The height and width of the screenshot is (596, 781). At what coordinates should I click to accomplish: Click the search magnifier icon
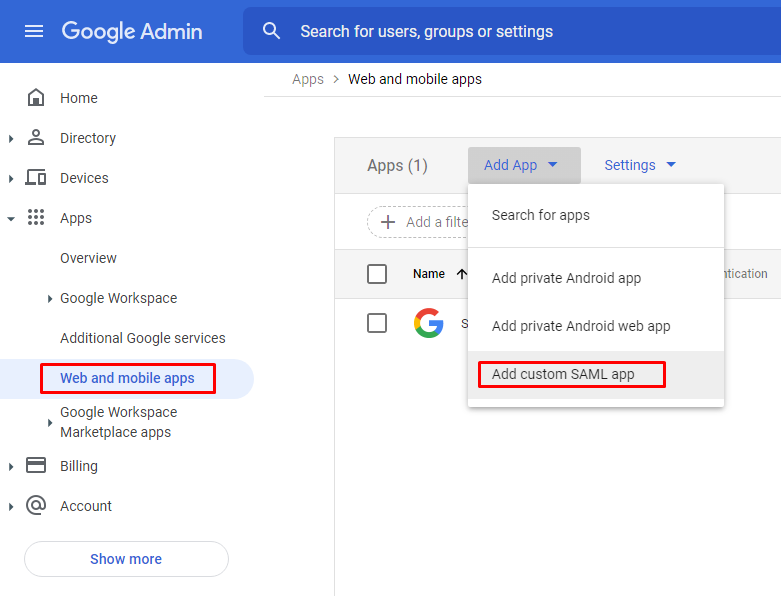point(271,31)
